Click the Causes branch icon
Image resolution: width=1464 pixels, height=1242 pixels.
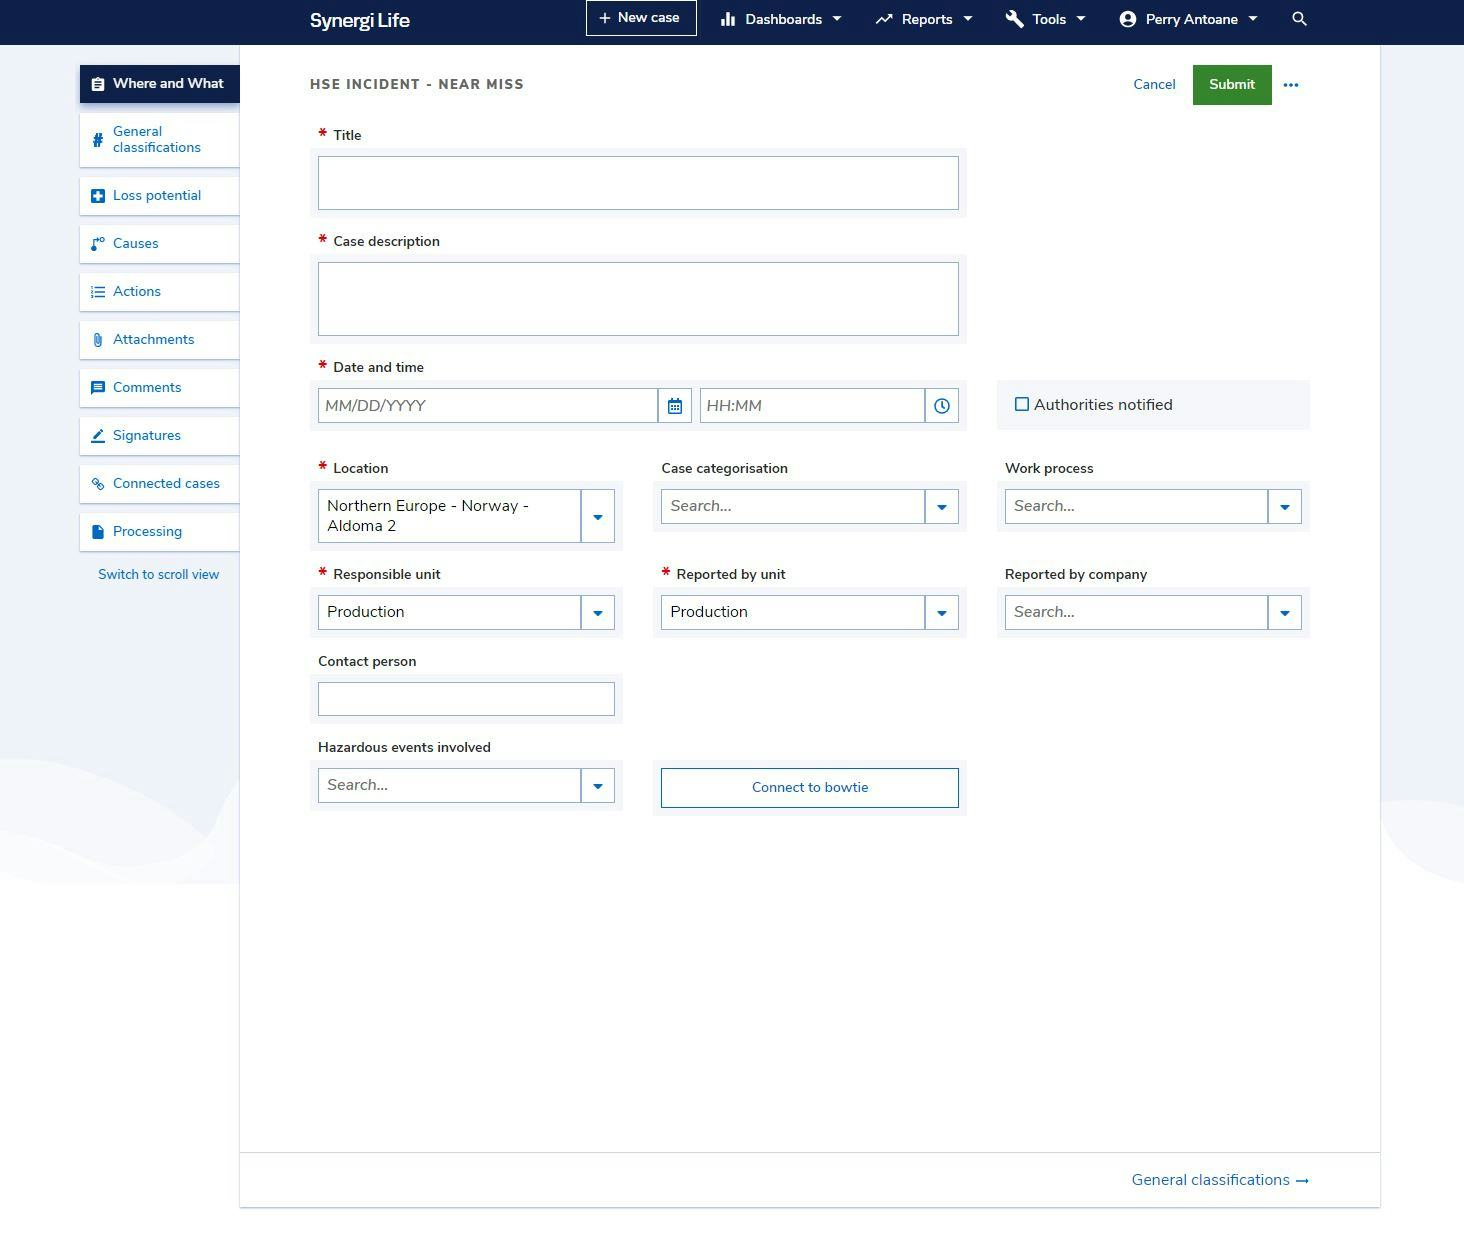pos(98,244)
